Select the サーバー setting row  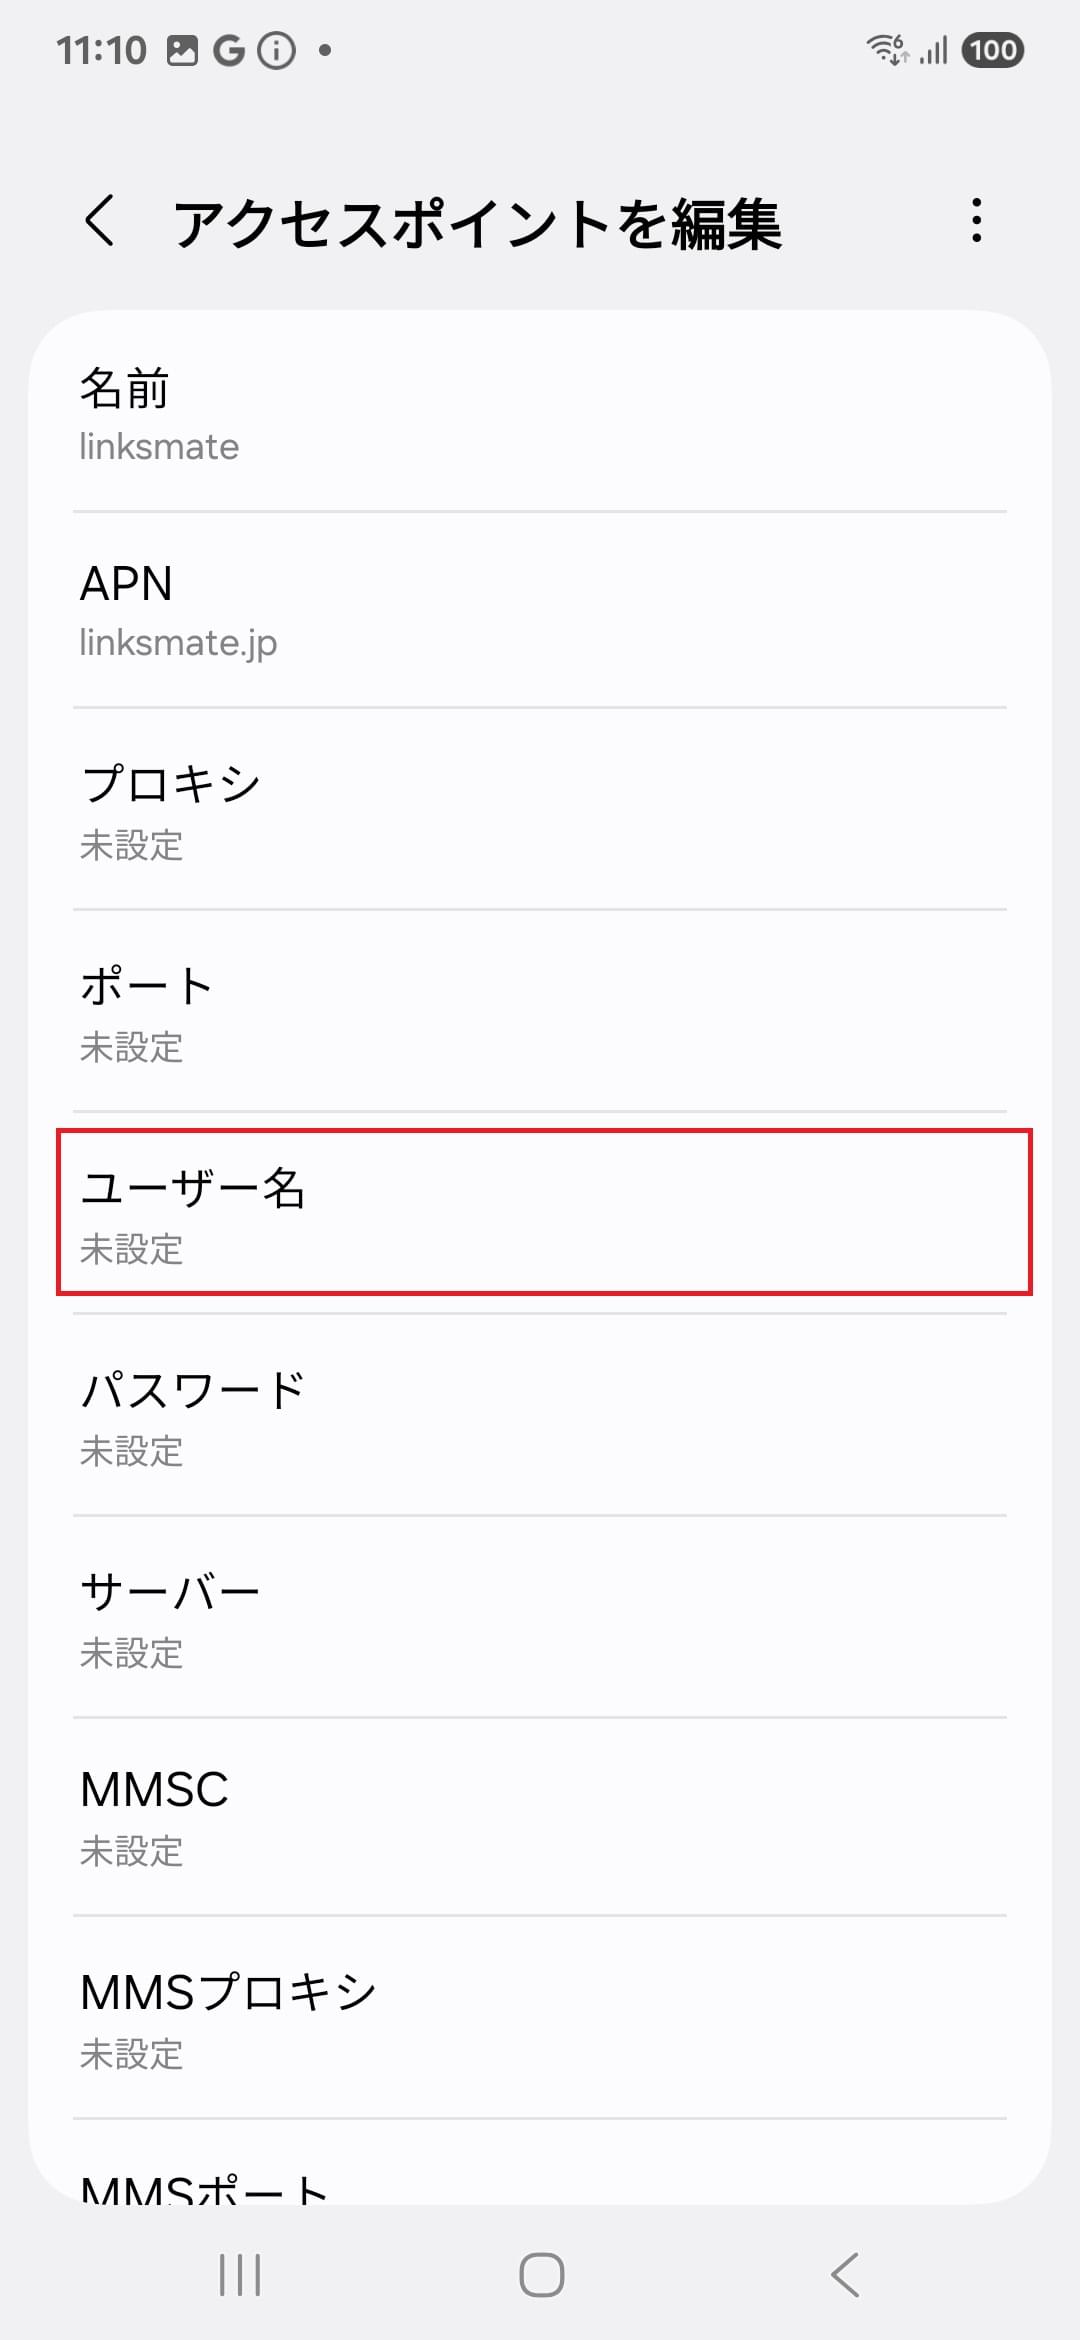pyautogui.click(x=540, y=1618)
